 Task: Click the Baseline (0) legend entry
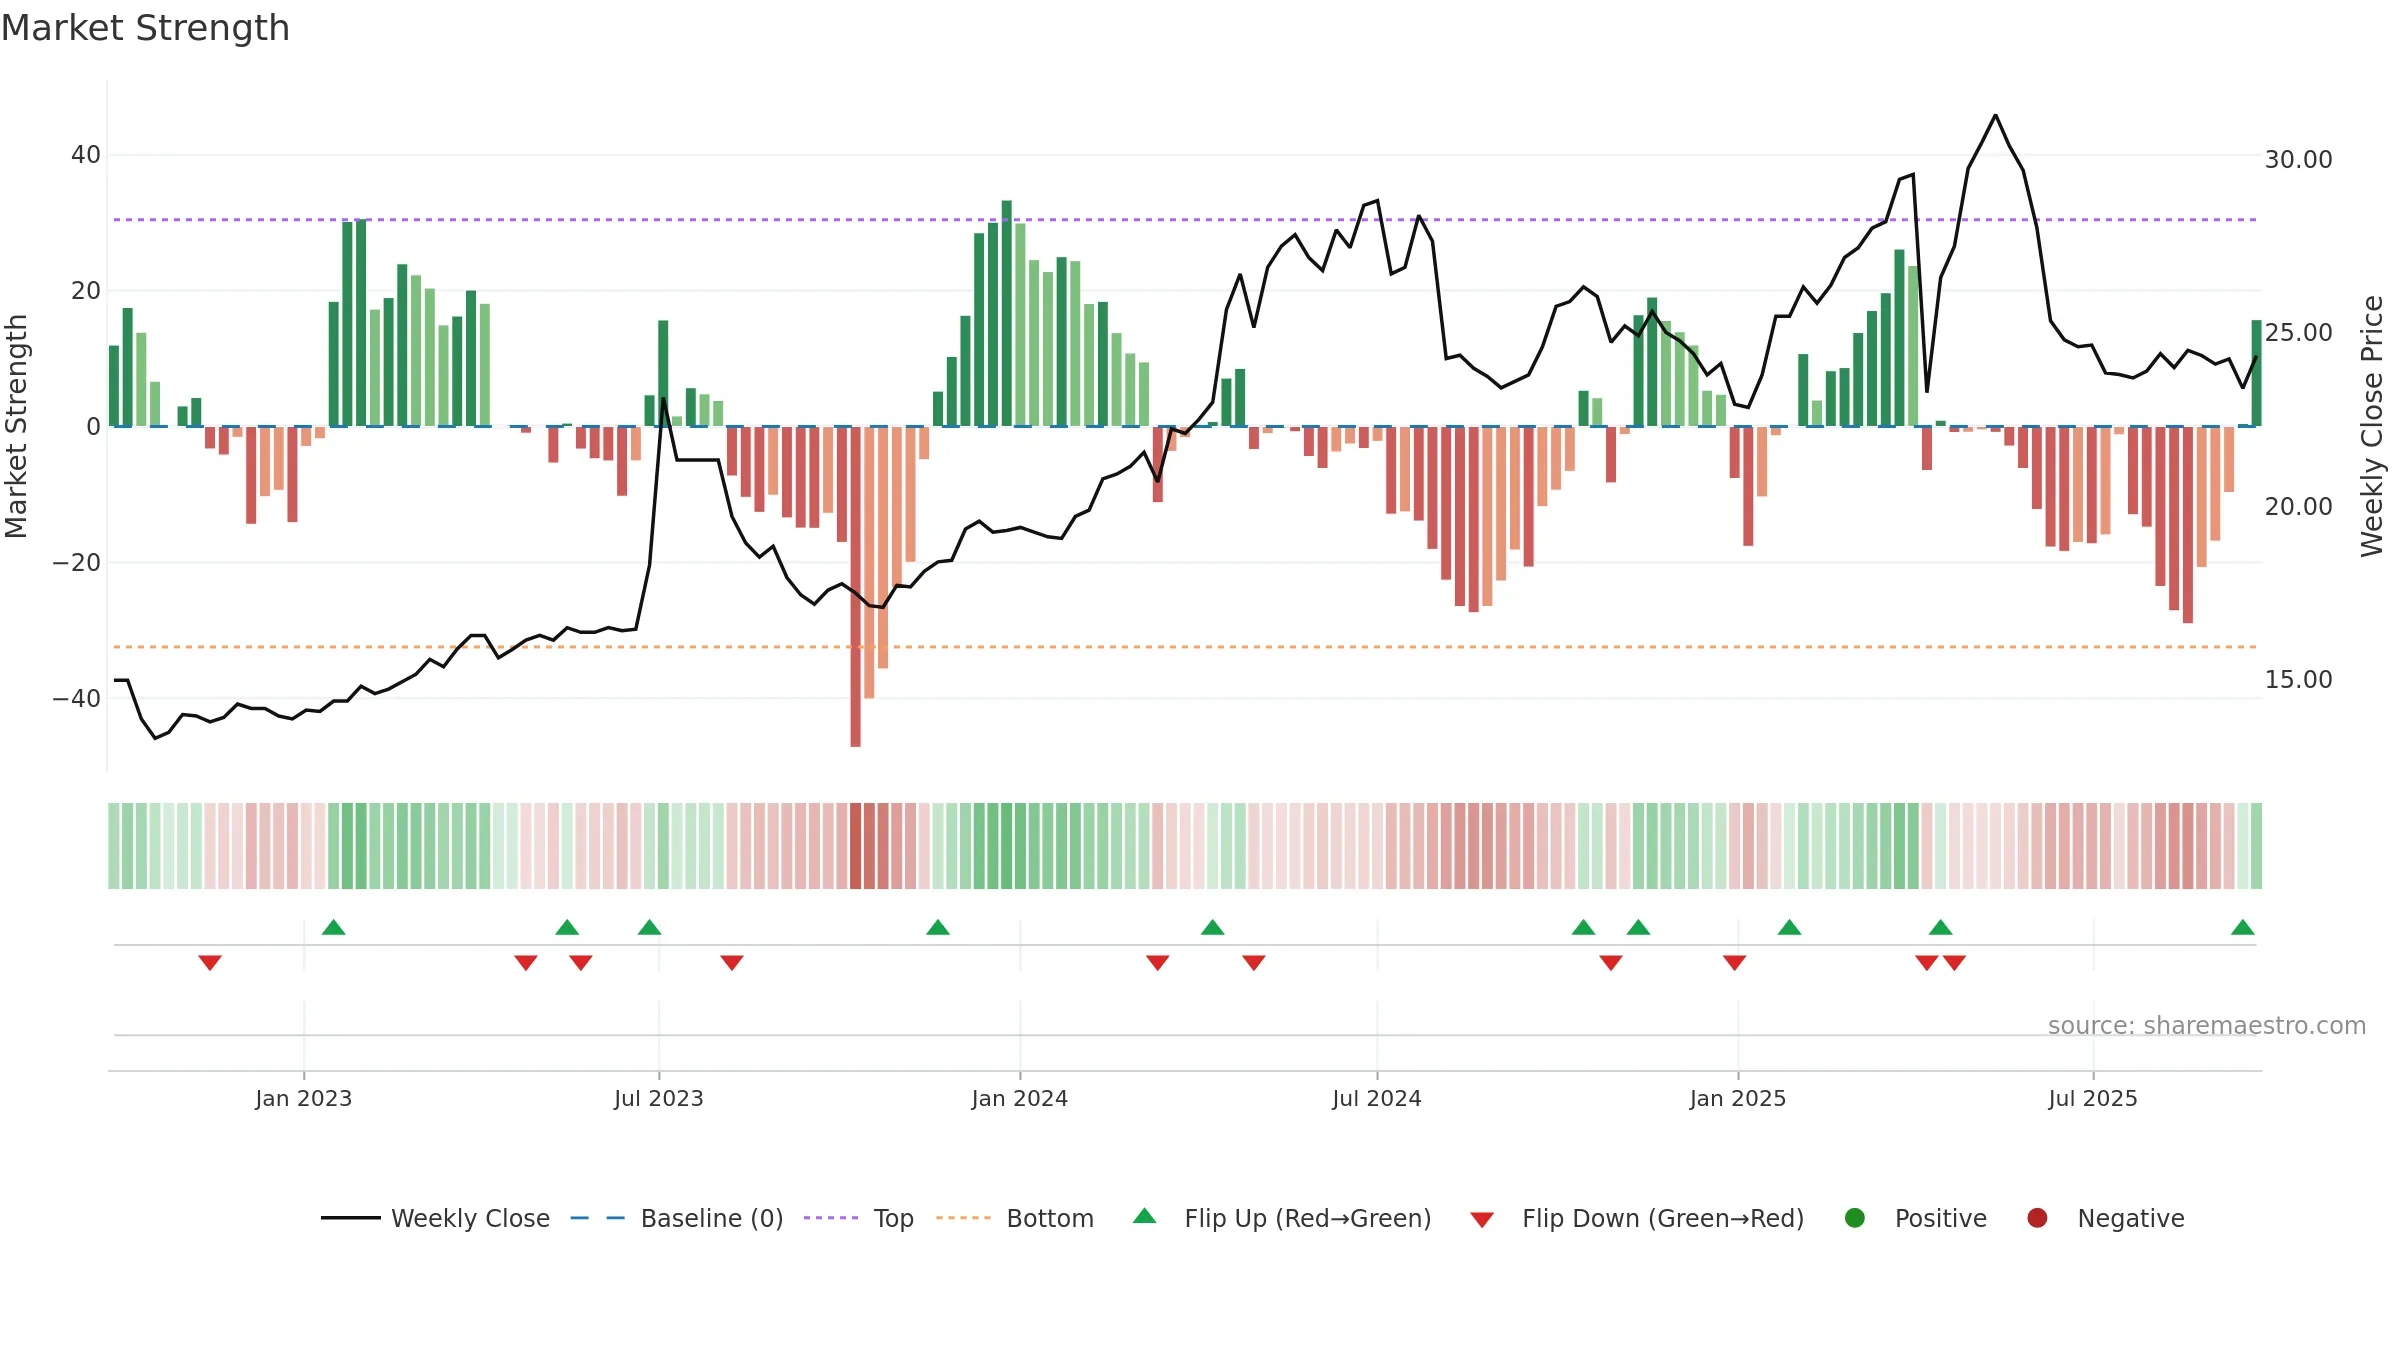pyautogui.click(x=677, y=1218)
